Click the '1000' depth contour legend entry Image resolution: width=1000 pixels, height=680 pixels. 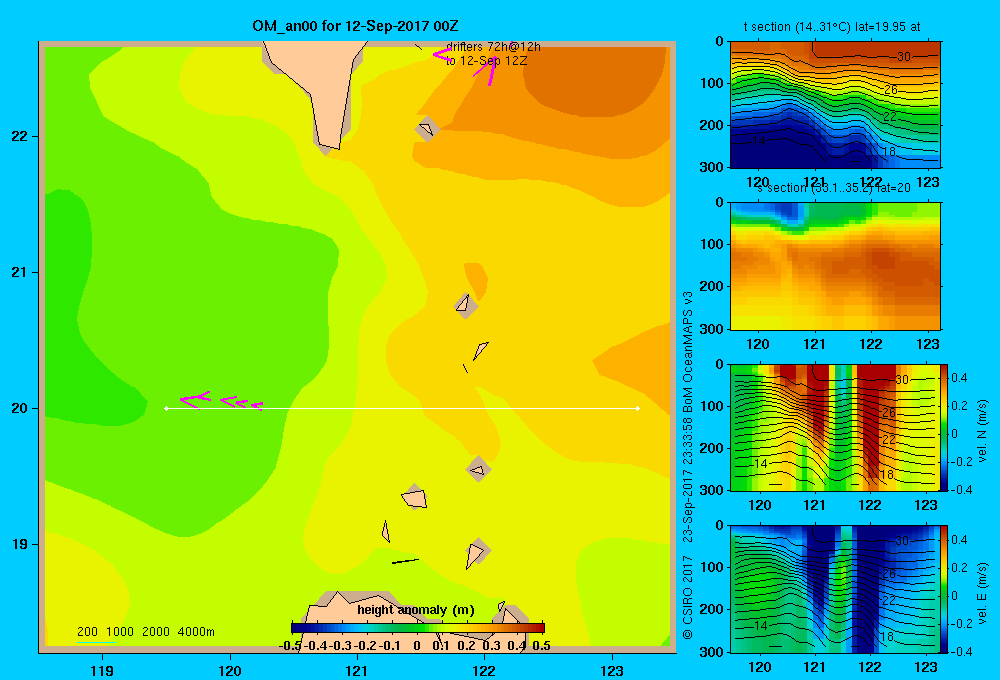(120, 632)
